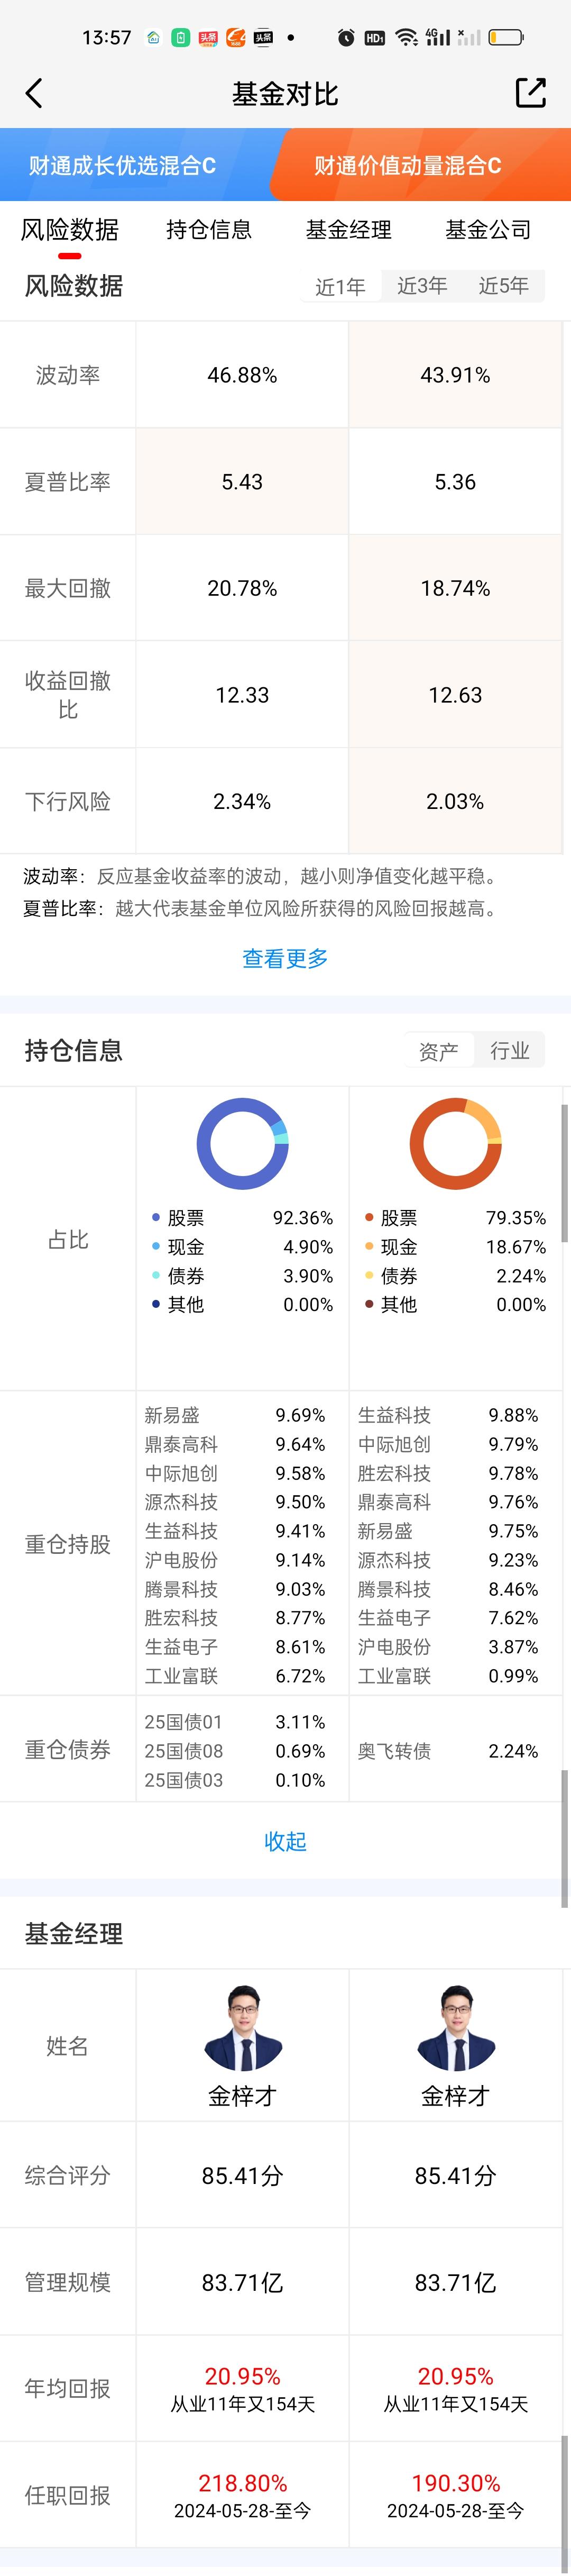
Task: Collapse holdings with 收起
Action: pyautogui.click(x=285, y=1841)
